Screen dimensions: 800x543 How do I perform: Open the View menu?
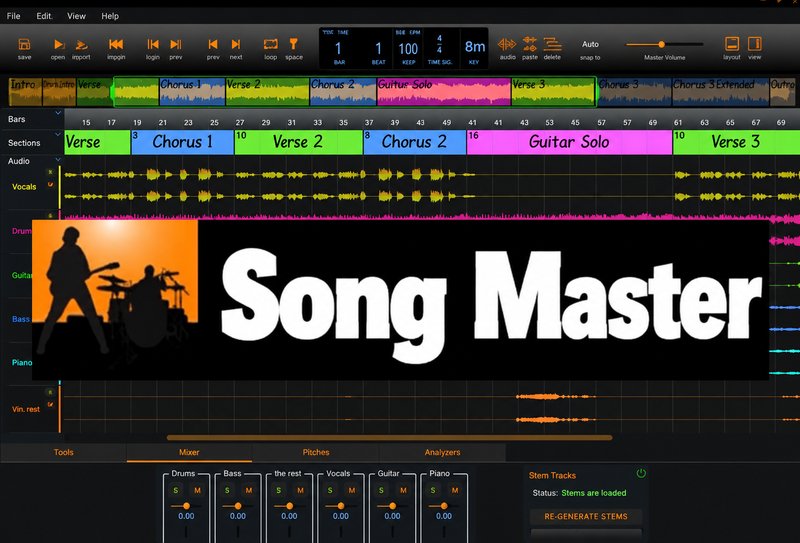(x=76, y=16)
